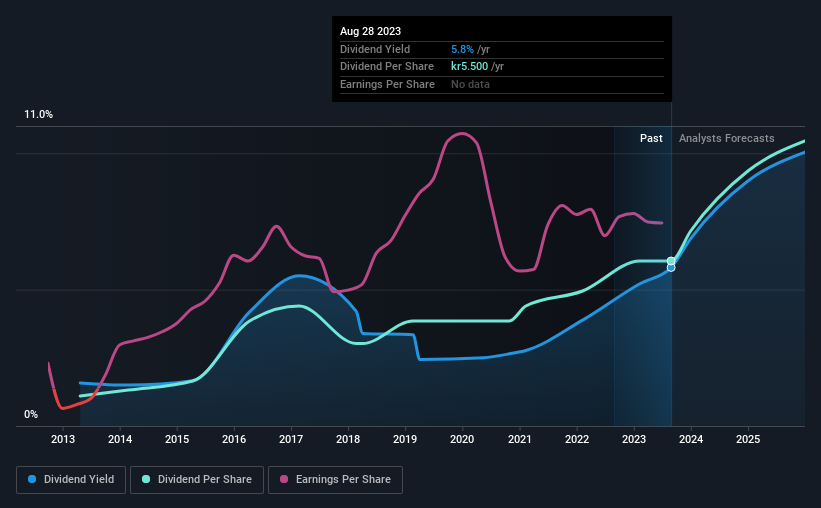Toggle the Dividend Per Share legend button
Screen dimensions: 821x508
(197, 480)
